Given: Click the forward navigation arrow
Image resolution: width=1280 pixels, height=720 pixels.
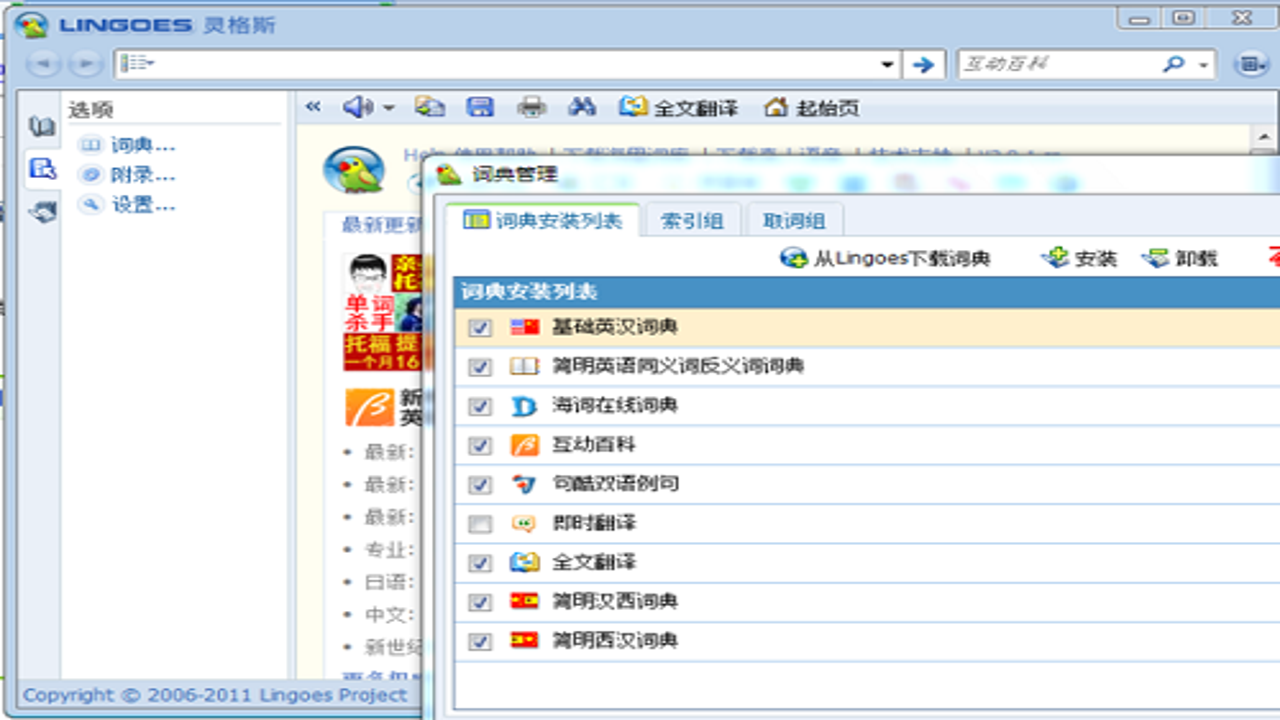Looking at the screenshot, I should point(87,64).
